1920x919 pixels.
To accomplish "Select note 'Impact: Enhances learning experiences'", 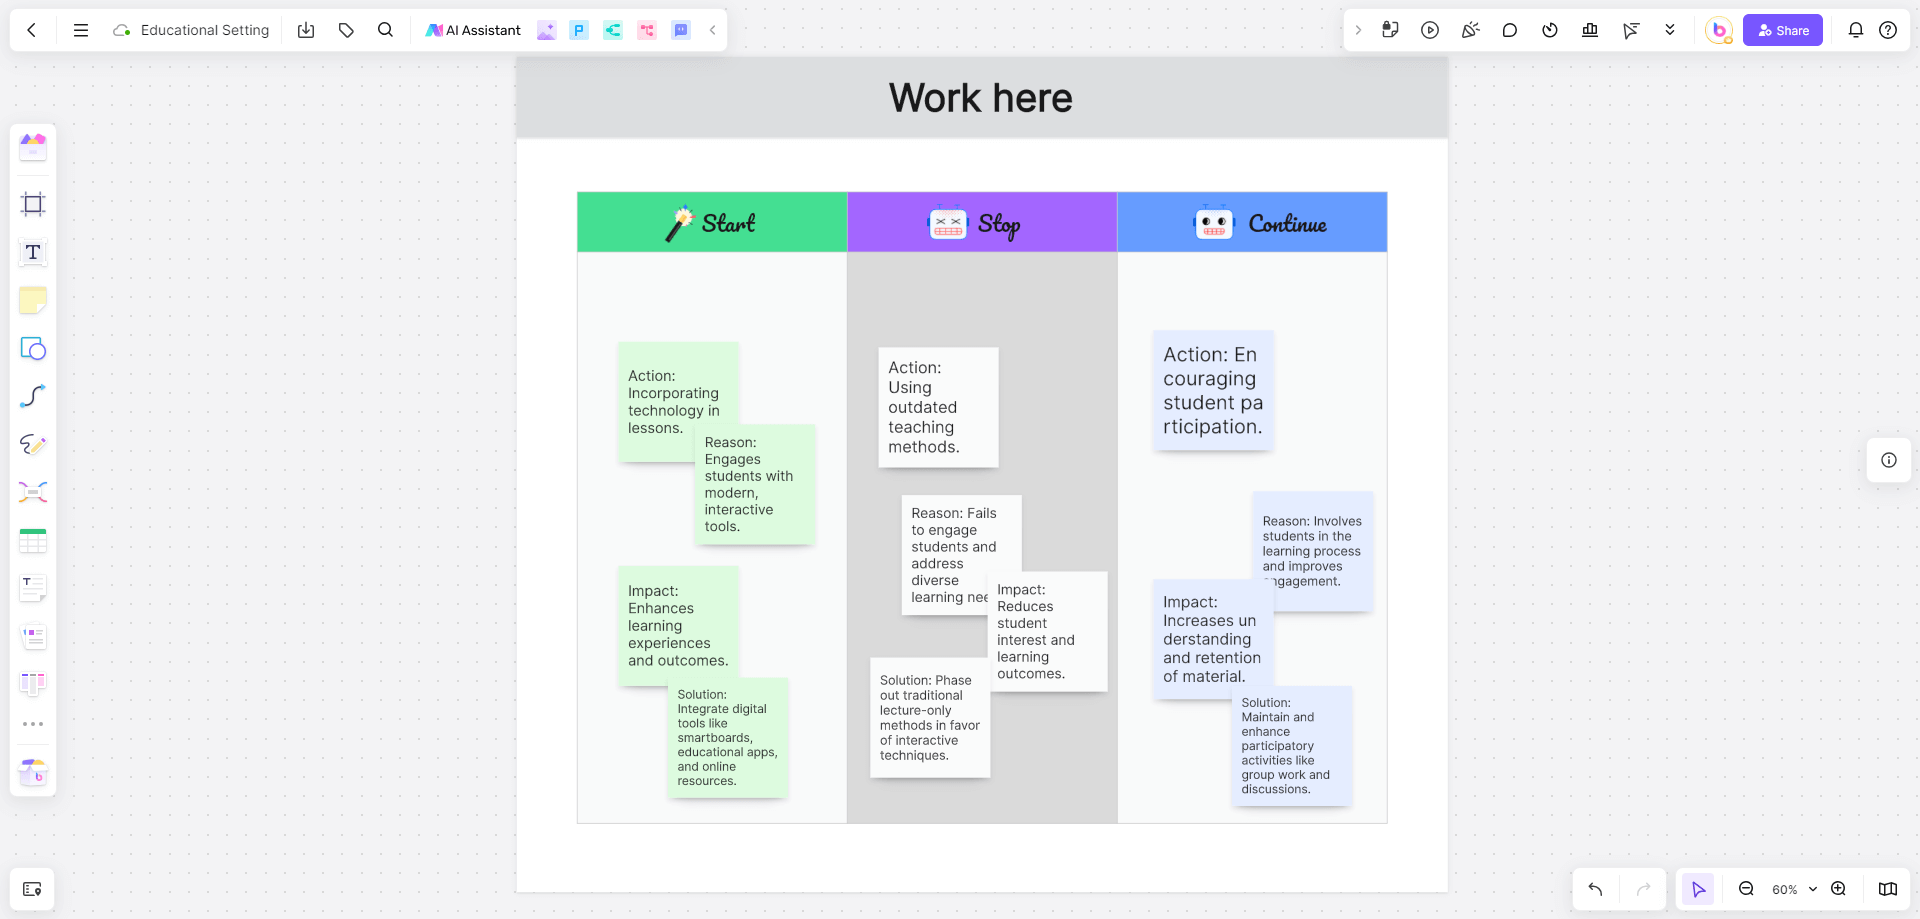I will [678, 625].
